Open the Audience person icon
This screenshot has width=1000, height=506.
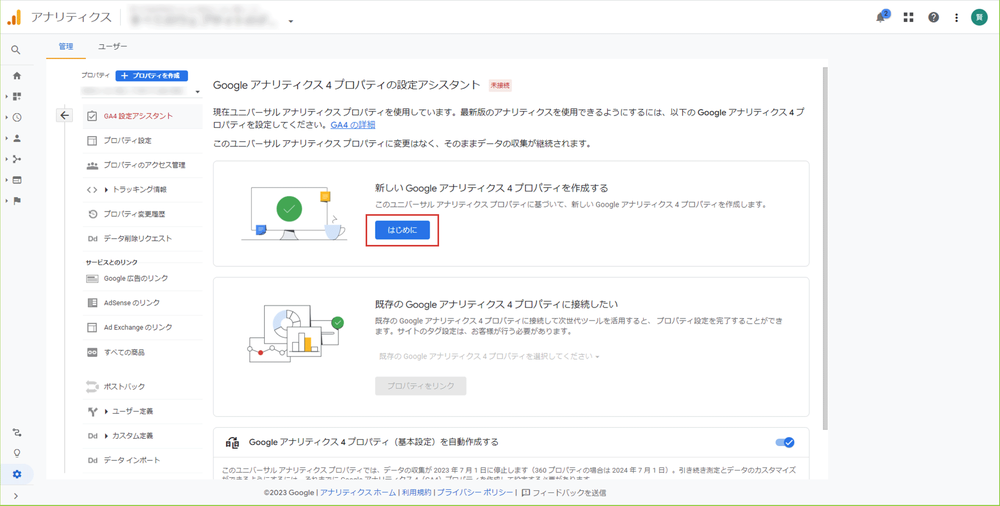[17, 138]
